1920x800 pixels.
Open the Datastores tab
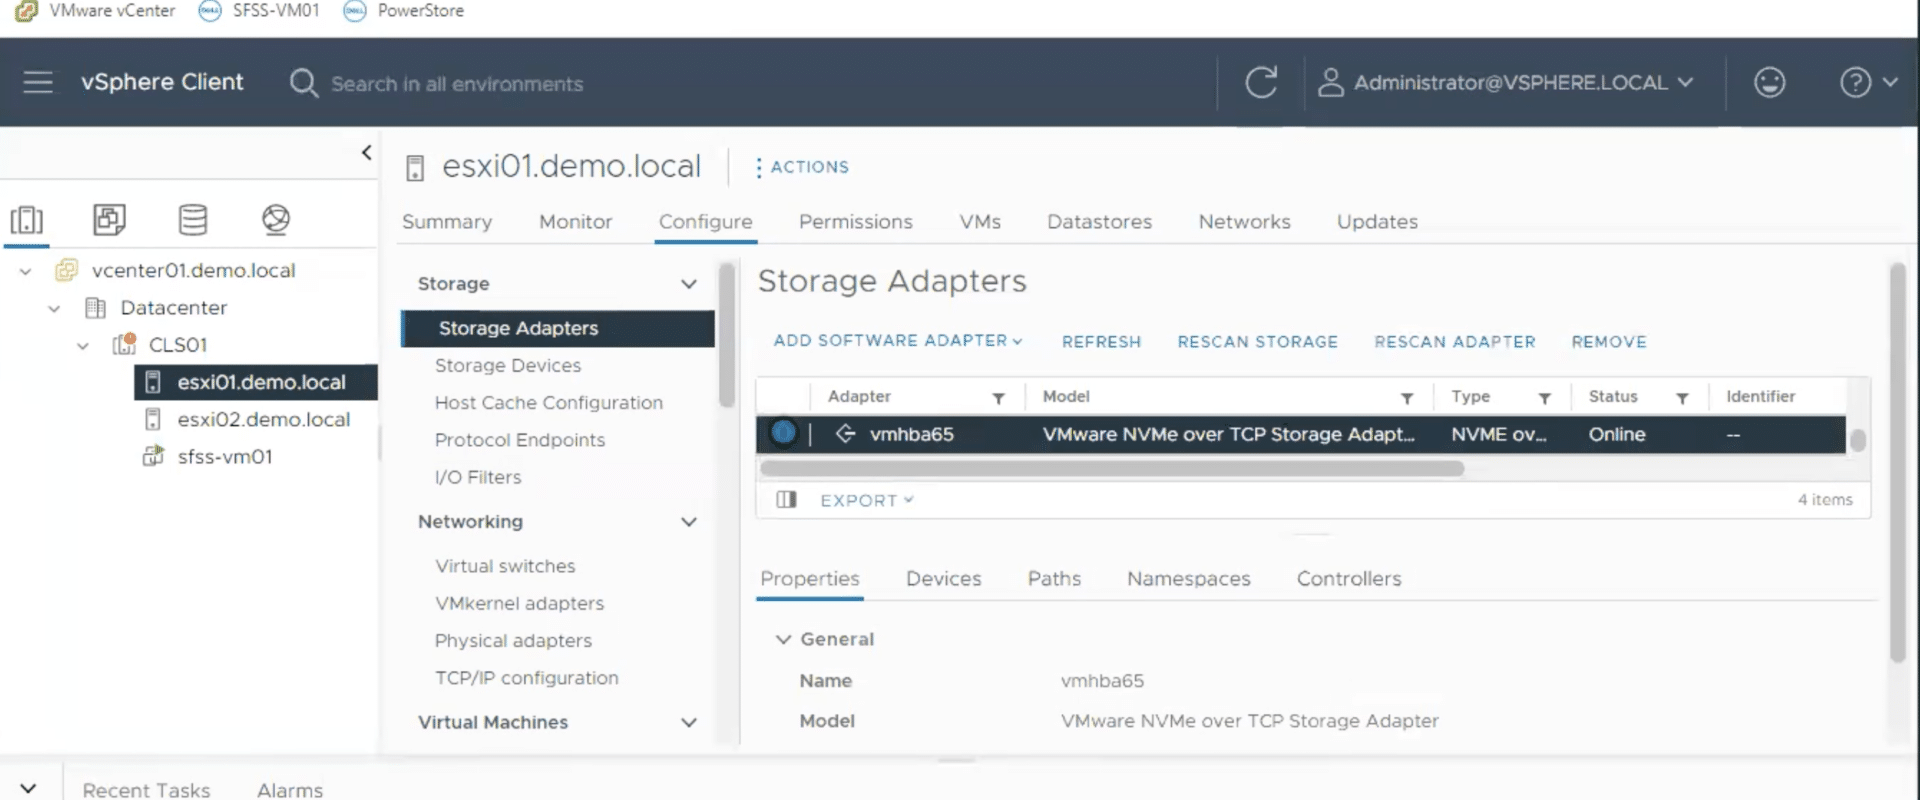(1099, 222)
